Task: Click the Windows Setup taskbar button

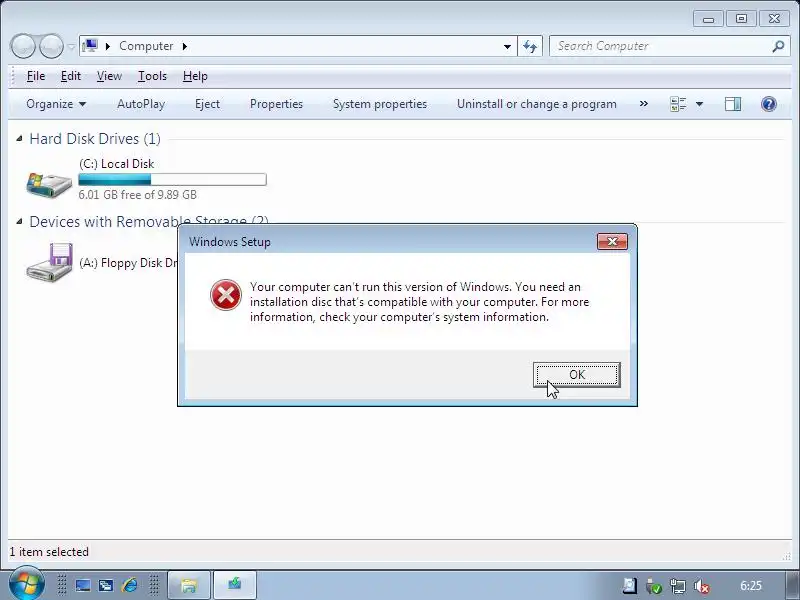Action: pyautogui.click(x=235, y=585)
